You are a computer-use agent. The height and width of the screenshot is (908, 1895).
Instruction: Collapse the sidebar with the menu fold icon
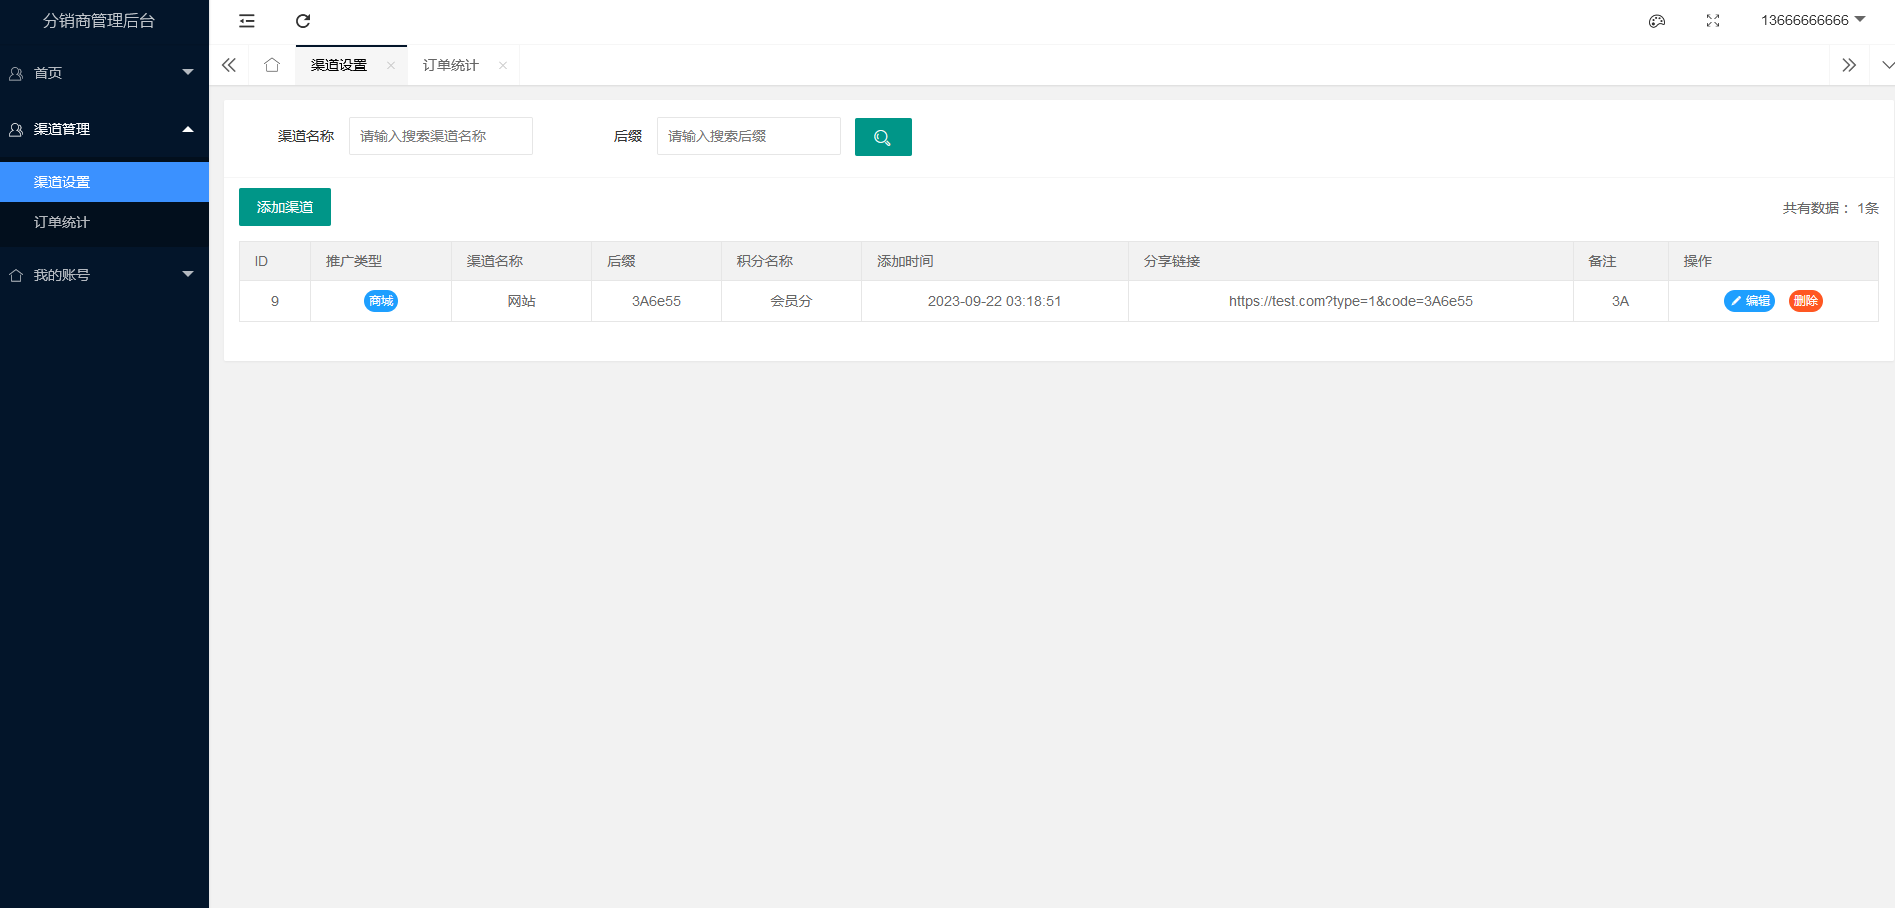(x=247, y=21)
